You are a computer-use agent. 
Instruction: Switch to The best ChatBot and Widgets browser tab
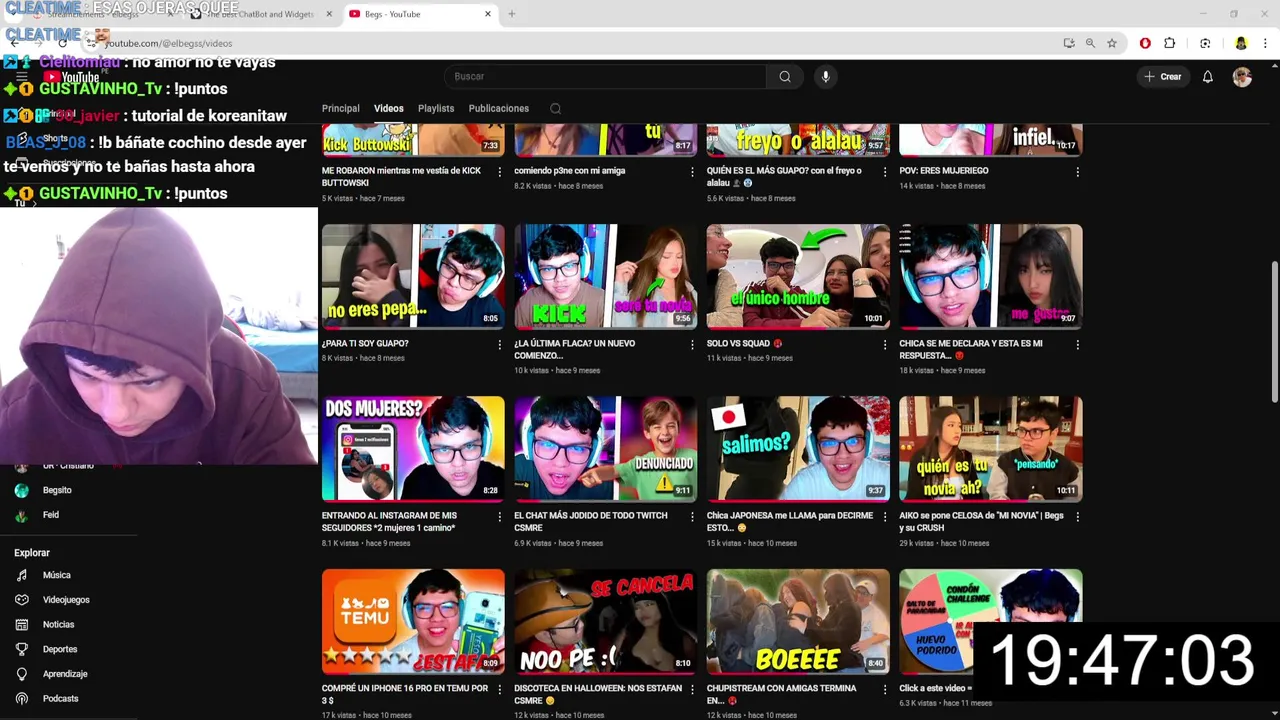pos(260,14)
